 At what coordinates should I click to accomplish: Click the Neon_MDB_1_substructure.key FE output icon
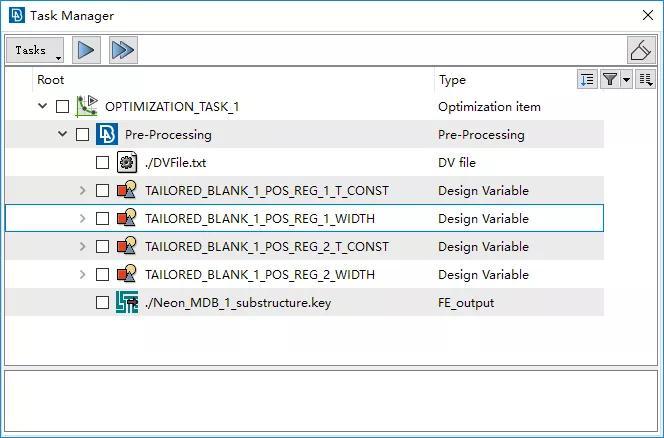click(127, 302)
